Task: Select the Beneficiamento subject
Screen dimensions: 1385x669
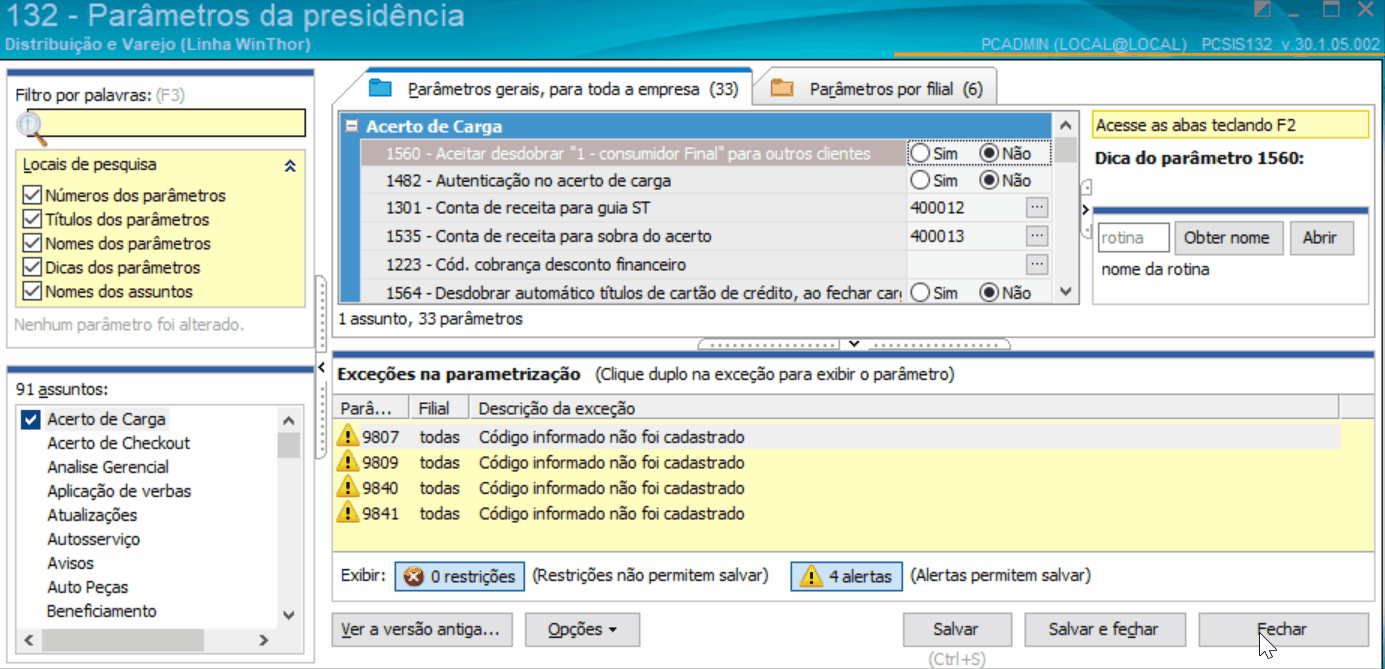Action: 102,611
